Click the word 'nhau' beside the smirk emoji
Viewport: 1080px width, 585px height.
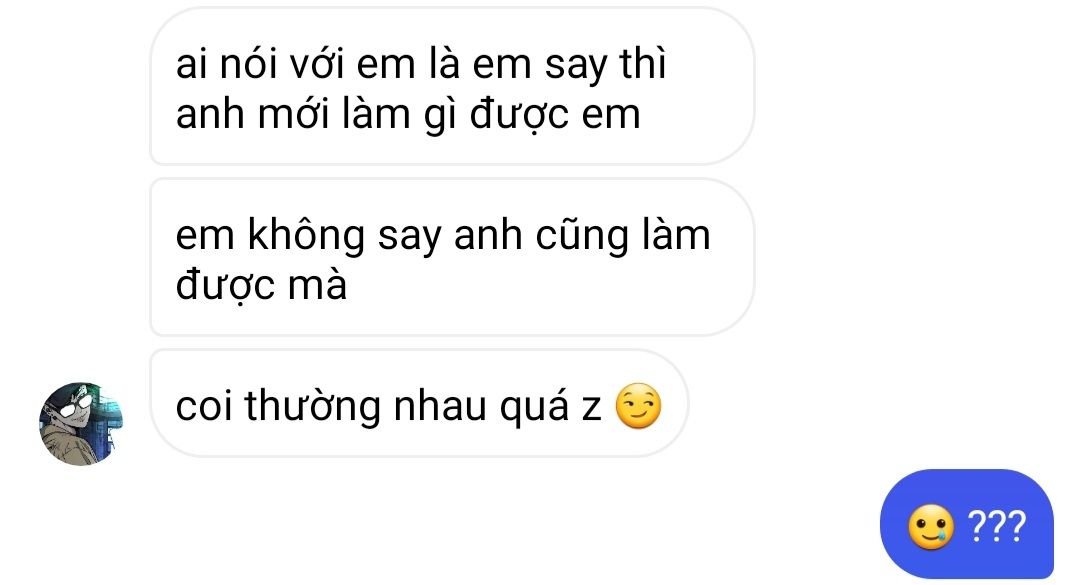[x=440, y=406]
